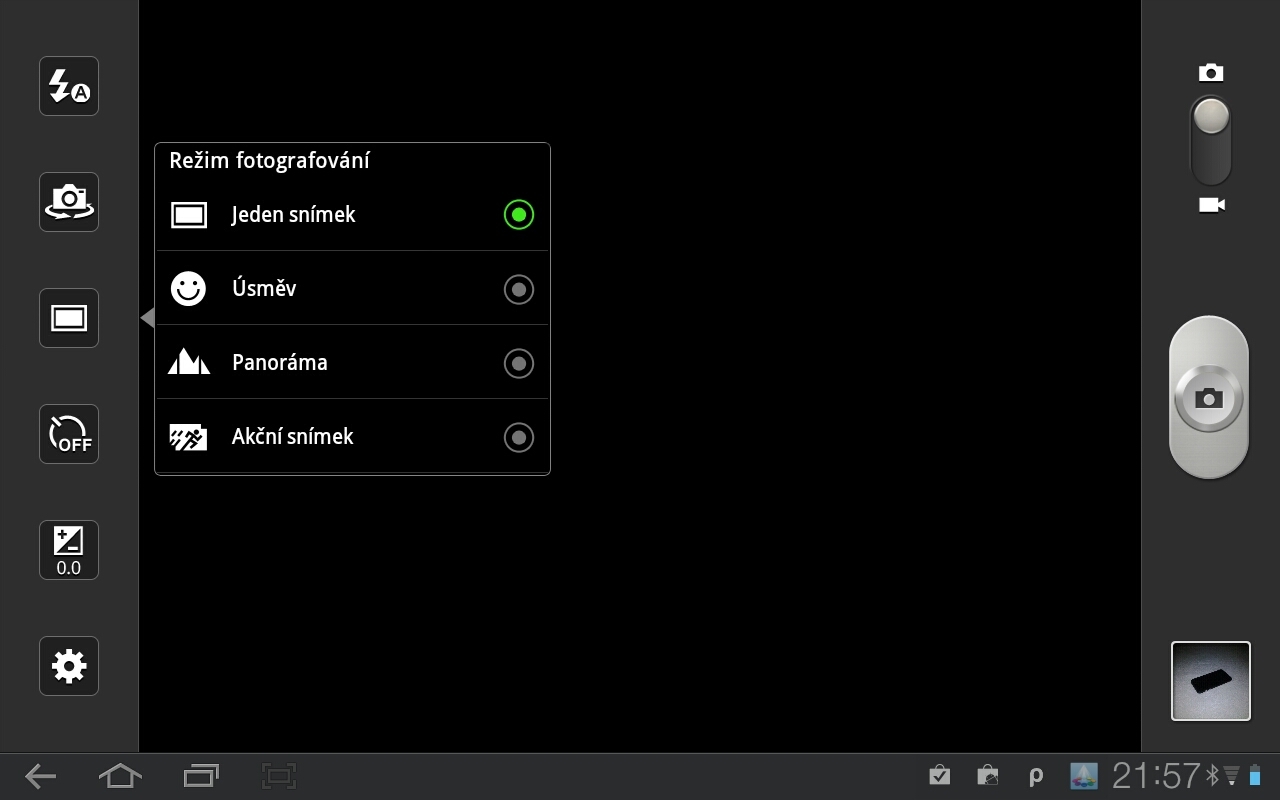Open the self-timer OFF setting
Image resolution: width=1280 pixels, height=800 pixels.
tap(69, 434)
